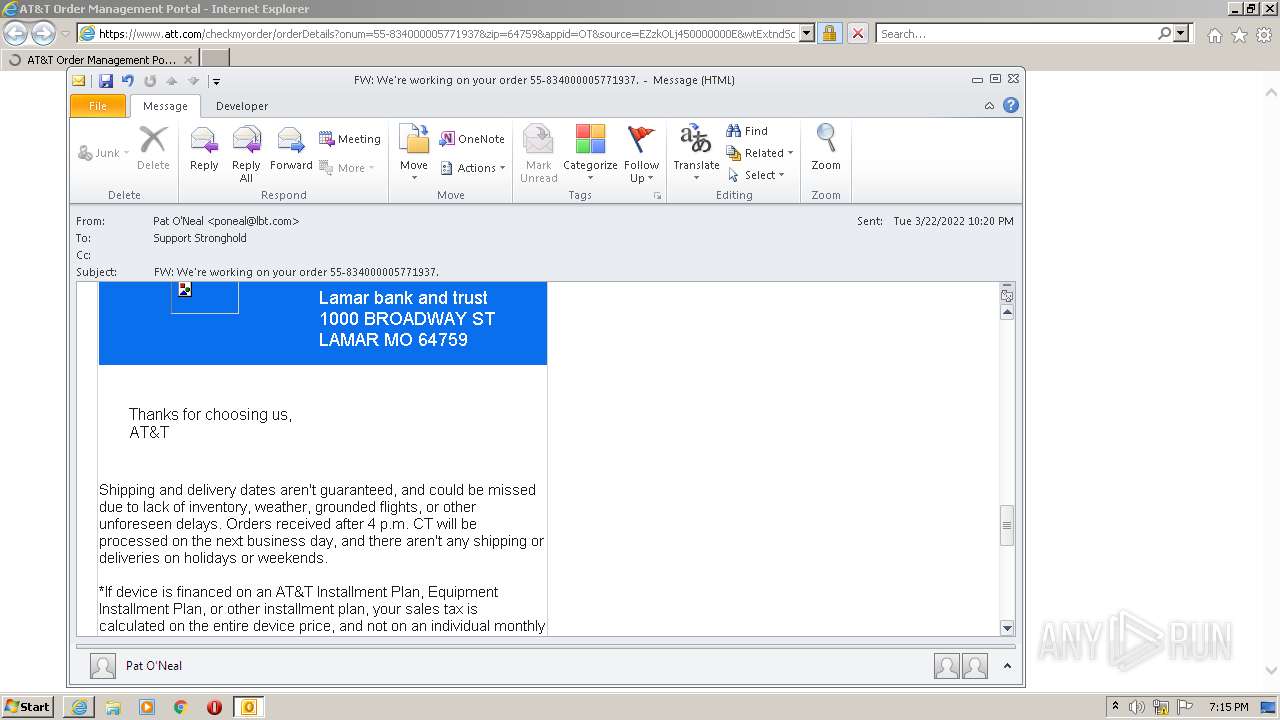Click the security lock icon in address bar
This screenshot has width=1280, height=720.
point(829,33)
